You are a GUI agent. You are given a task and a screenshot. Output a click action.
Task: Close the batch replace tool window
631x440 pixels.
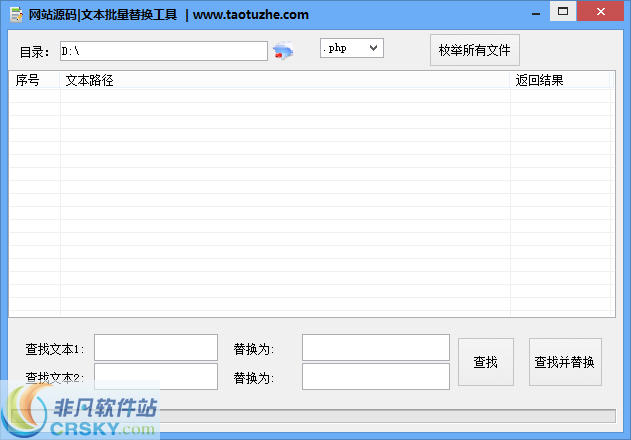point(600,11)
